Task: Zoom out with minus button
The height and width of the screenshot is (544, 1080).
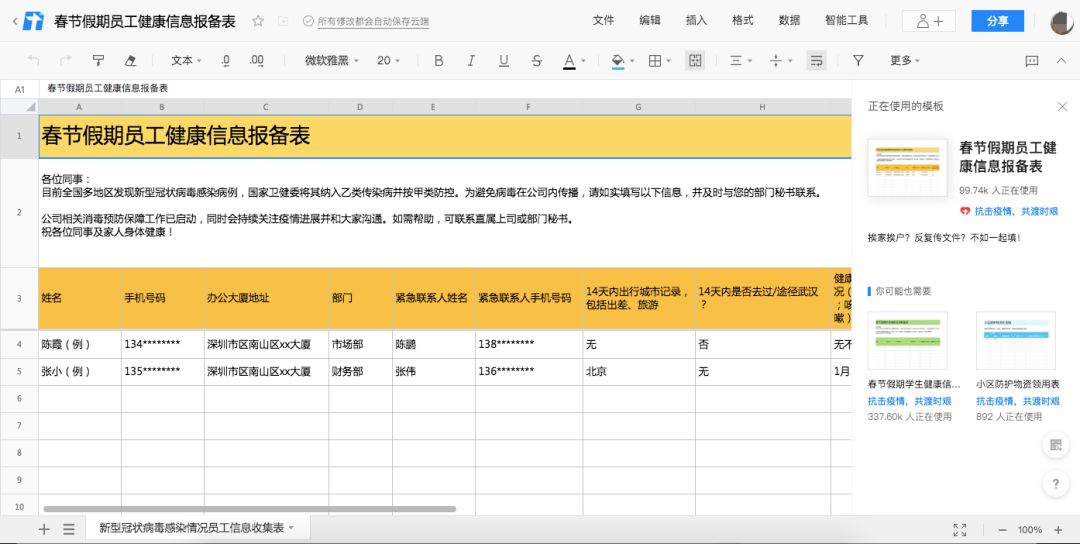Action: click(1002, 530)
